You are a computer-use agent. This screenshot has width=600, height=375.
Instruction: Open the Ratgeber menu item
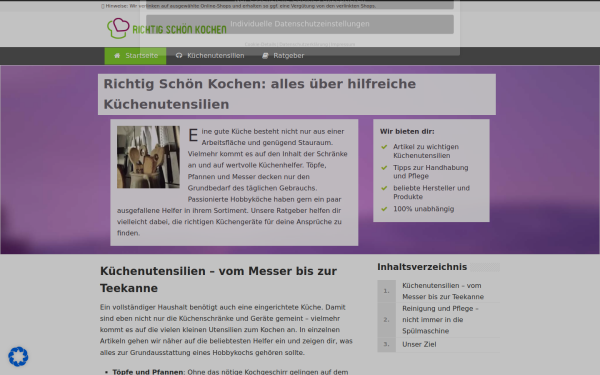[x=283, y=56]
